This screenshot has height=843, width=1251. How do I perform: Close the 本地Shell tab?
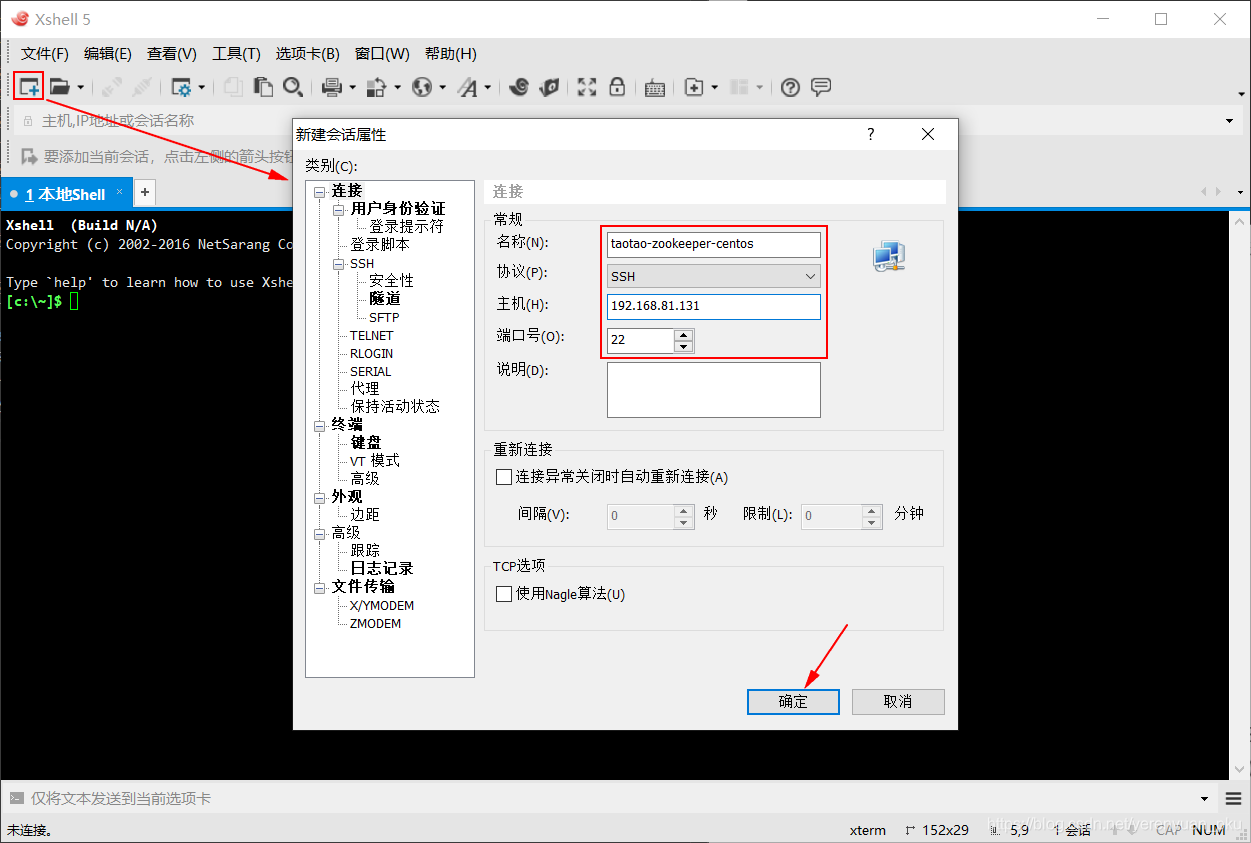[119, 192]
